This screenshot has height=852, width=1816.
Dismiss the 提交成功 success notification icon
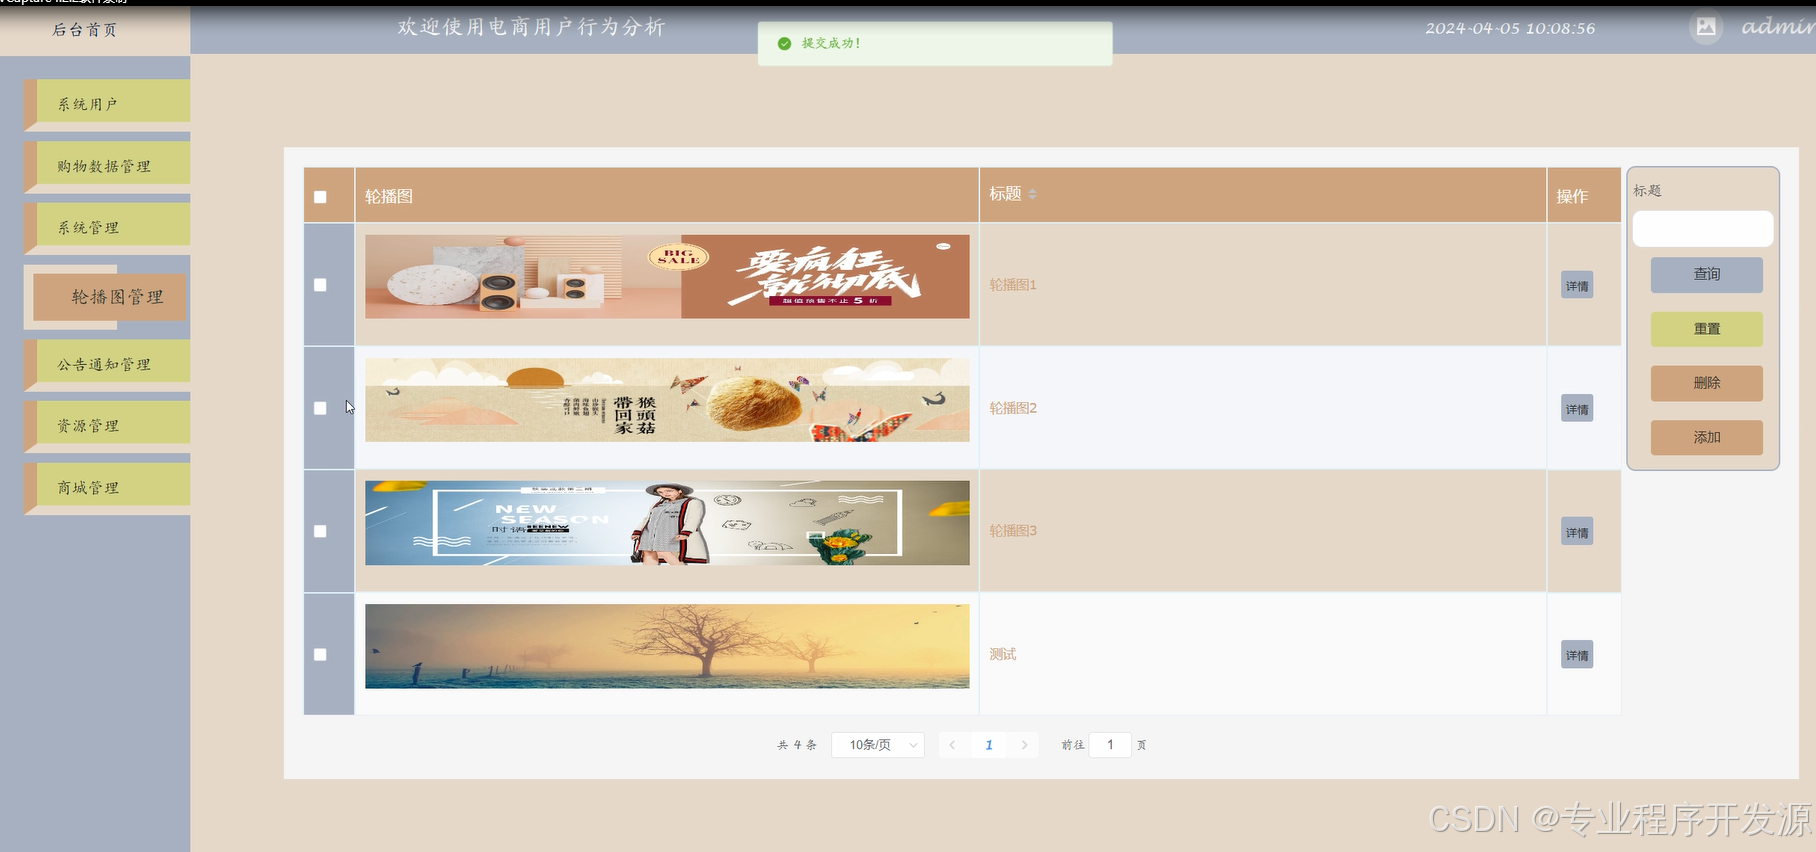pyautogui.click(x=784, y=43)
